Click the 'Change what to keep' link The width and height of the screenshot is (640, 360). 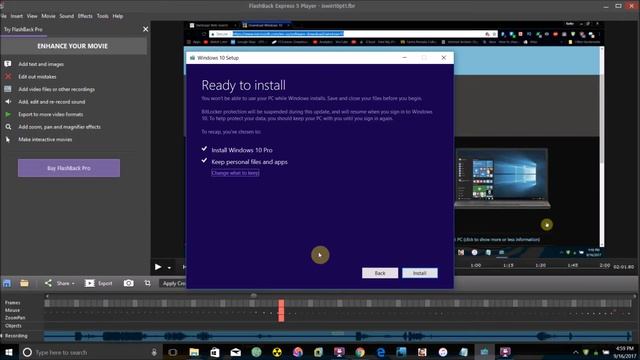pyautogui.click(x=235, y=173)
